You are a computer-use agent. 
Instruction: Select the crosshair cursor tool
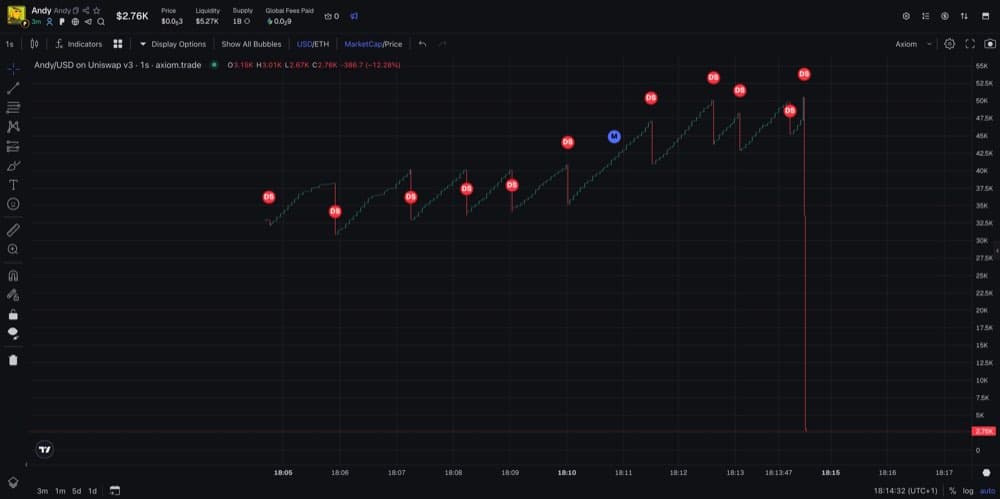(13, 68)
